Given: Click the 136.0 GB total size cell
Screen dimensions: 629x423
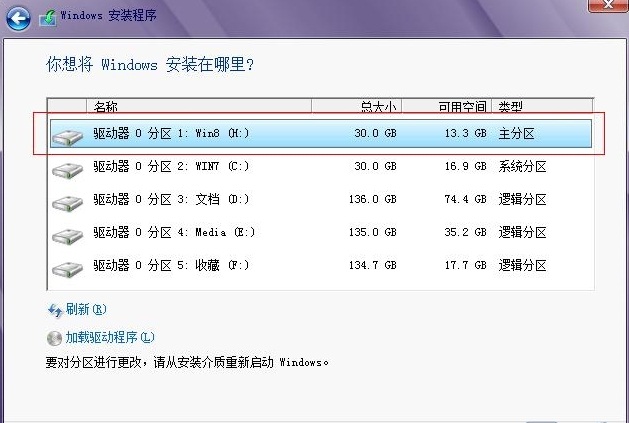Looking at the screenshot, I should coord(373,199).
